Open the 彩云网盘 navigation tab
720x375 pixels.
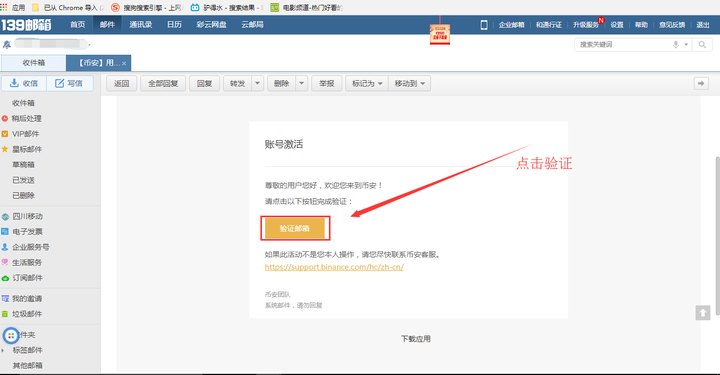point(212,25)
